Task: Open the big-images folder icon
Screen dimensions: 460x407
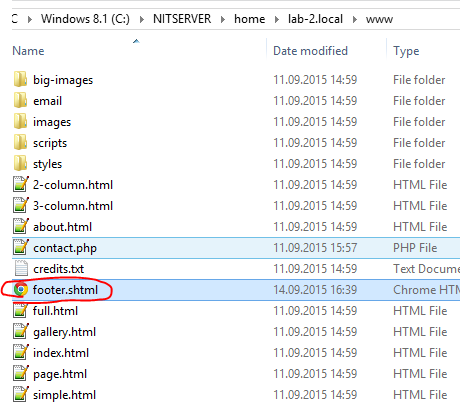Action: pos(20,80)
